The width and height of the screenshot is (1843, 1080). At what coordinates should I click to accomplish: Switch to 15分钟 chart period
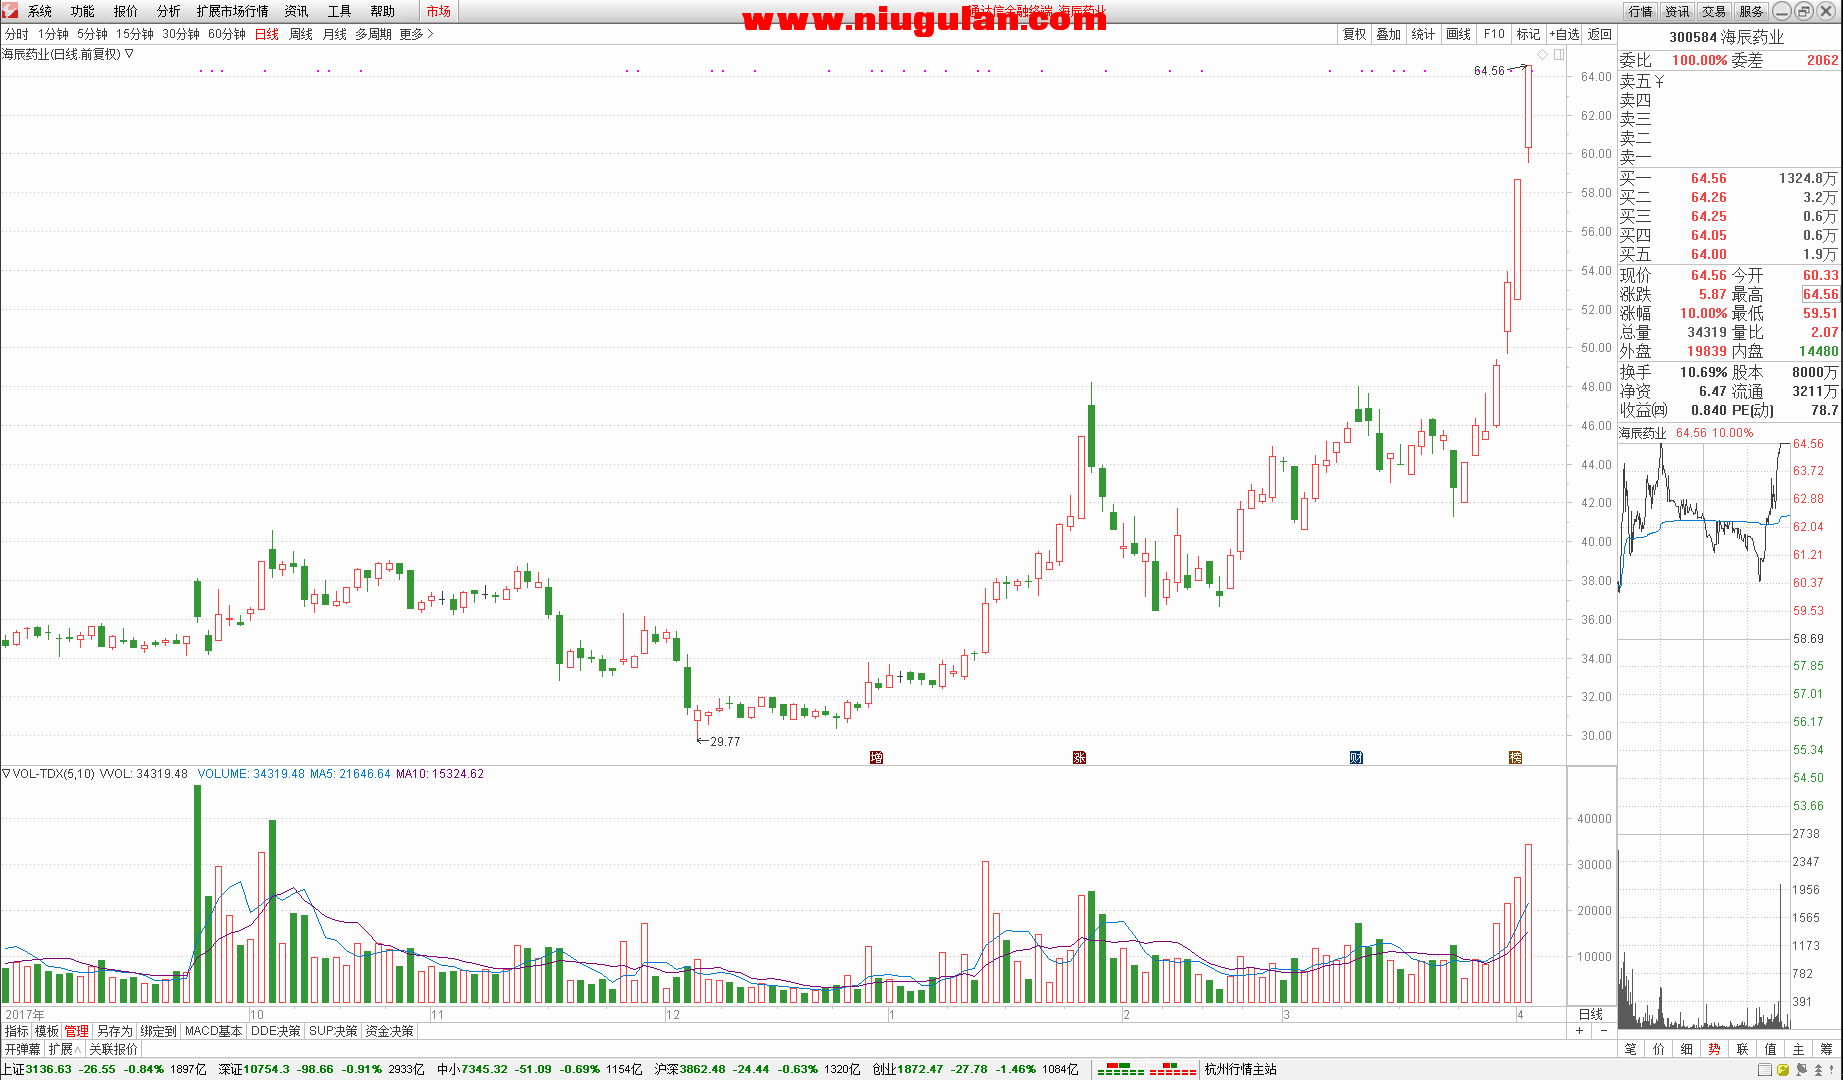tap(135, 34)
